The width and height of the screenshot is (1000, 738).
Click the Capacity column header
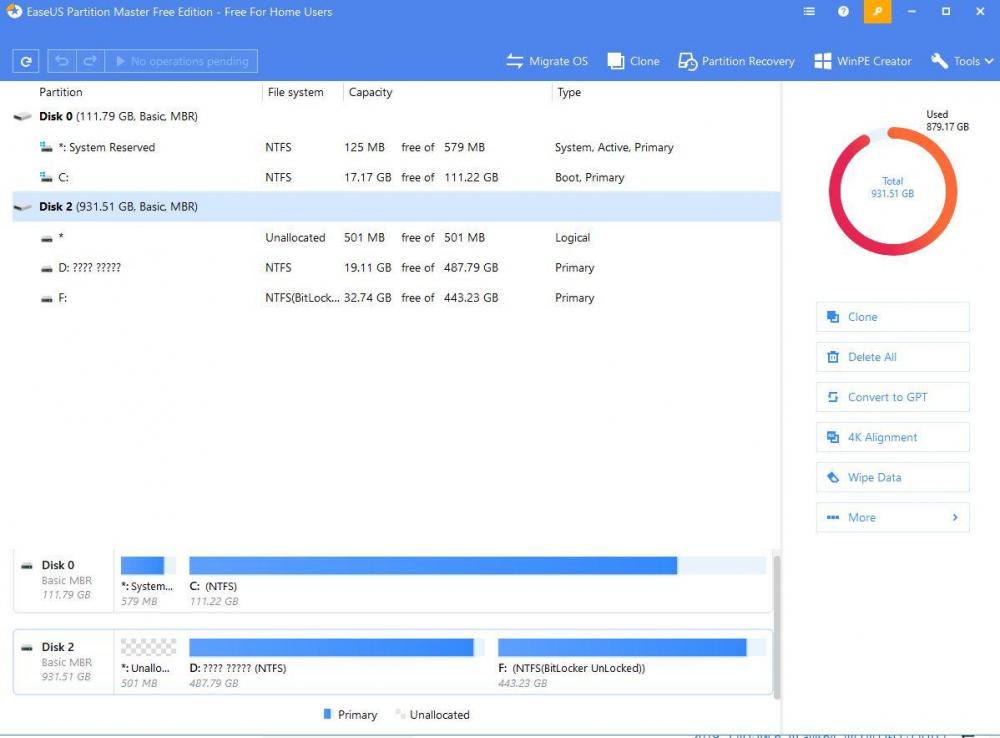click(370, 92)
